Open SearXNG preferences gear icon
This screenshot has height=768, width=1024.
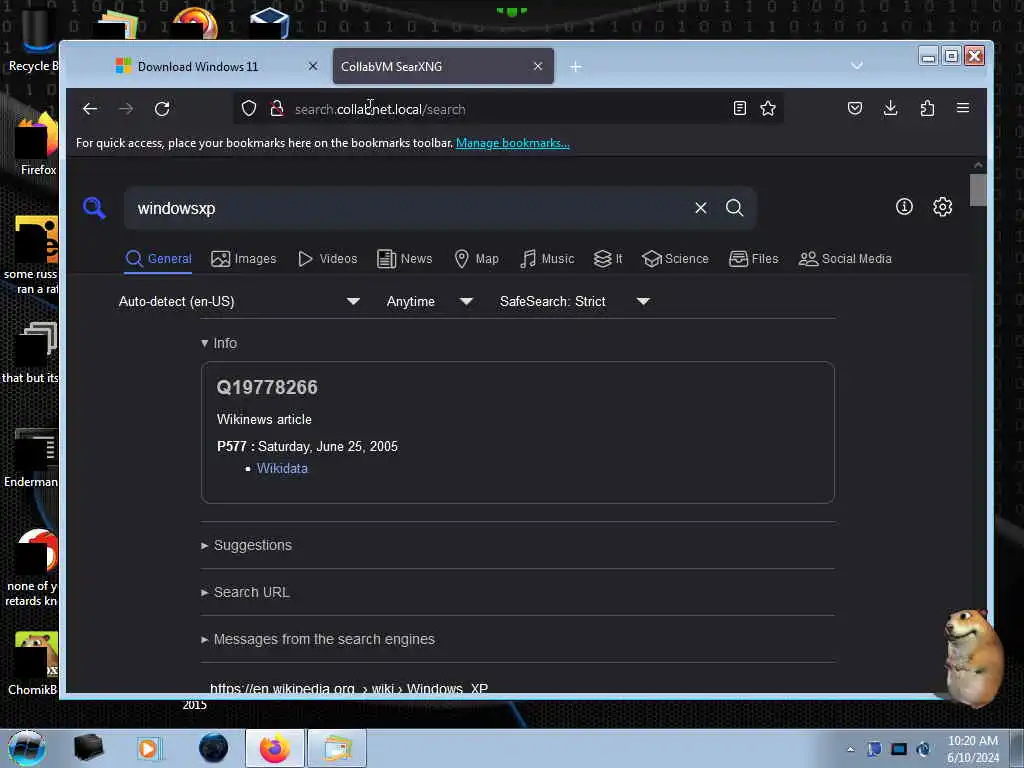point(942,207)
